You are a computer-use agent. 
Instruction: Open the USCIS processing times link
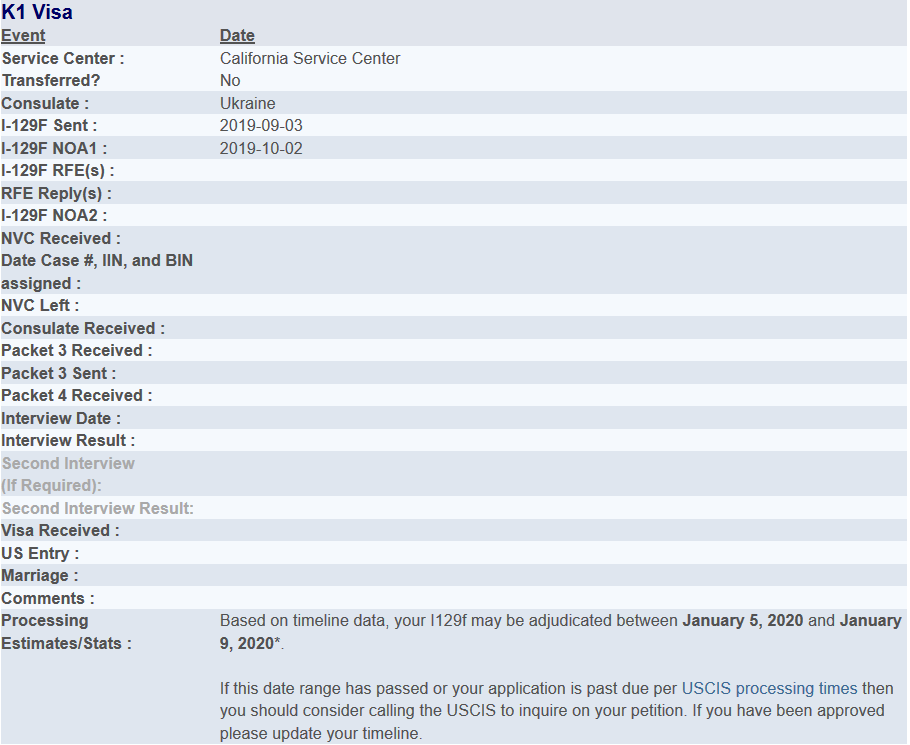(769, 689)
